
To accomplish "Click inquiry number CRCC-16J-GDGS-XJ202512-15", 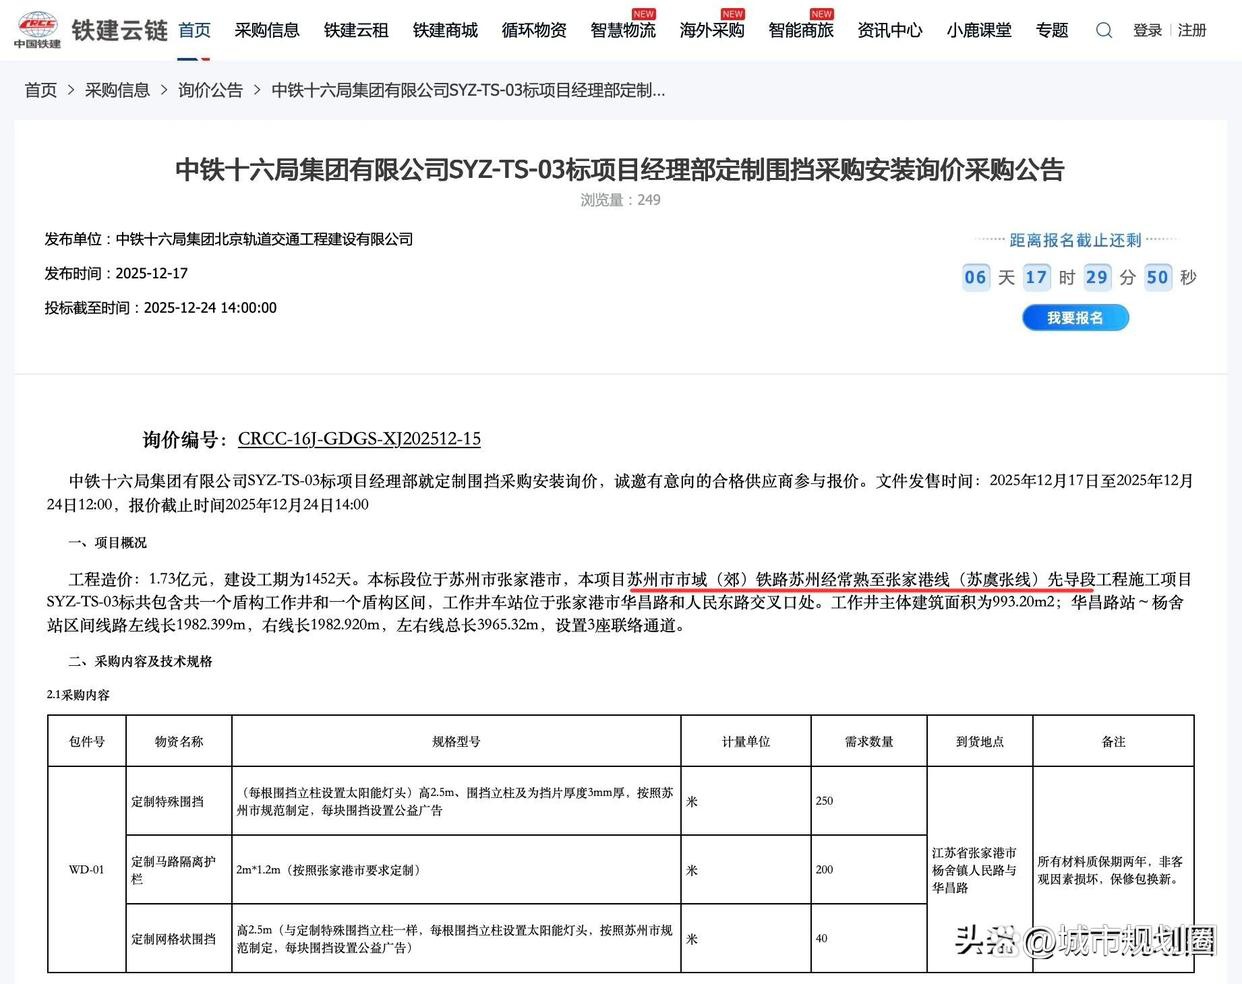I will (x=359, y=438).
